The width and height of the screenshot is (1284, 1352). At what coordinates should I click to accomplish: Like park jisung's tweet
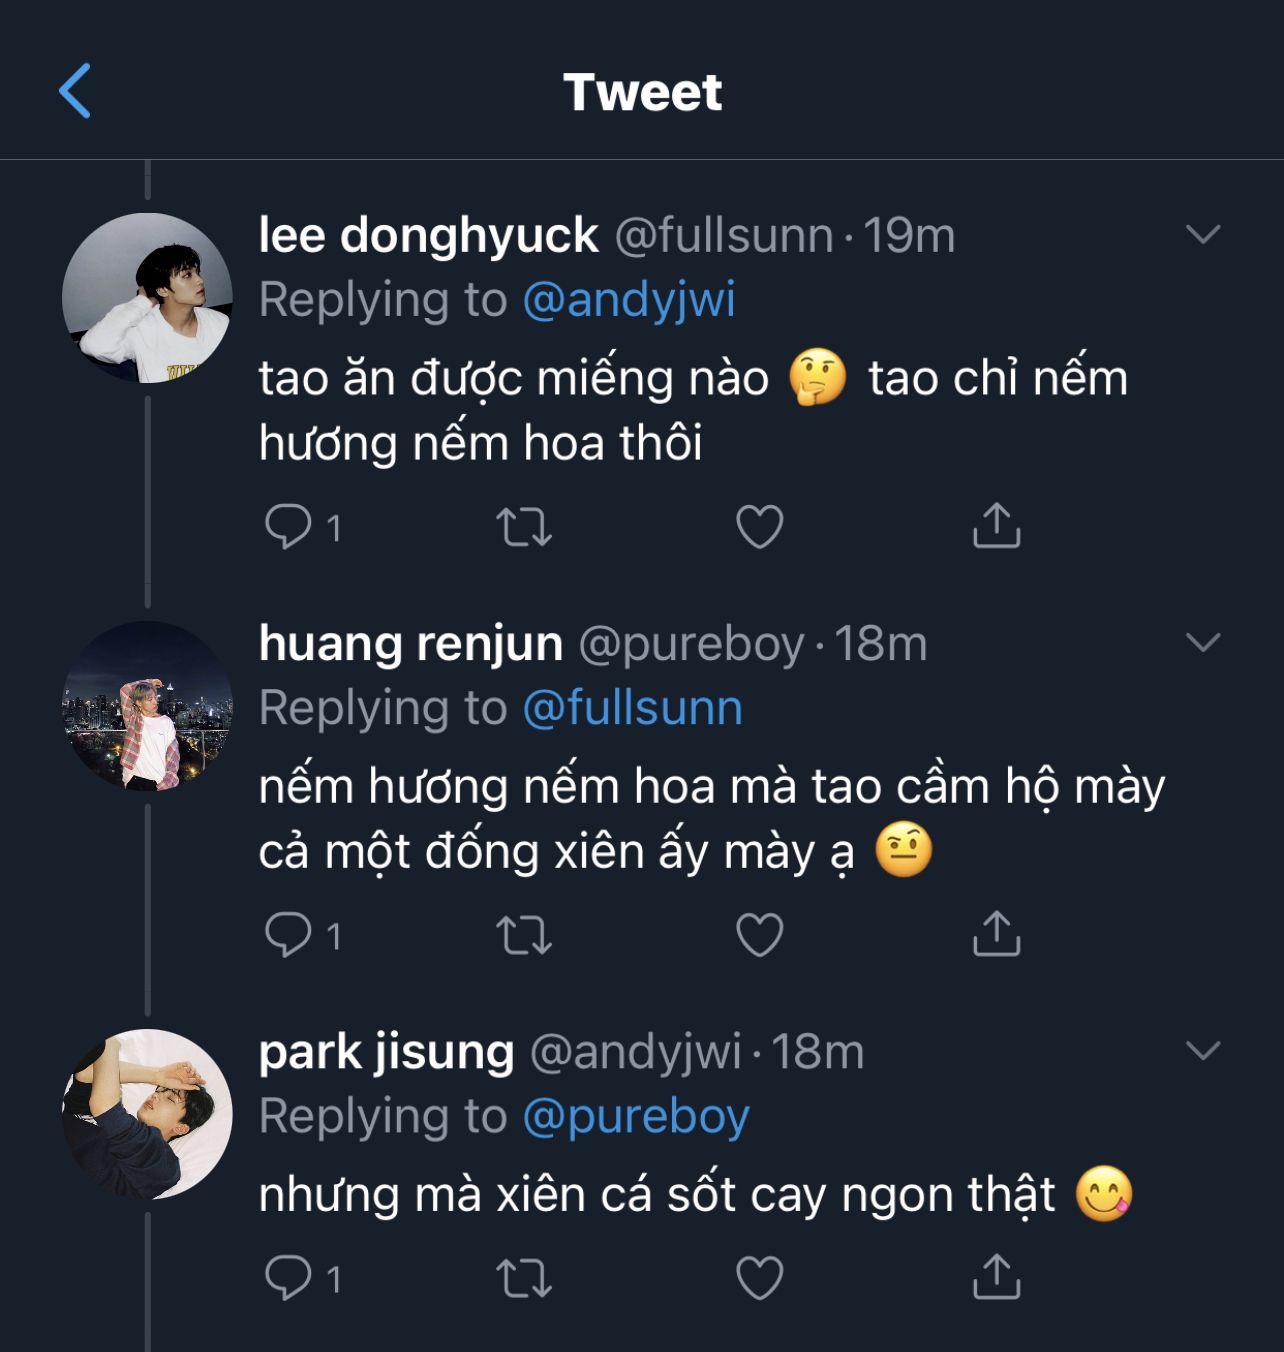click(x=759, y=1277)
